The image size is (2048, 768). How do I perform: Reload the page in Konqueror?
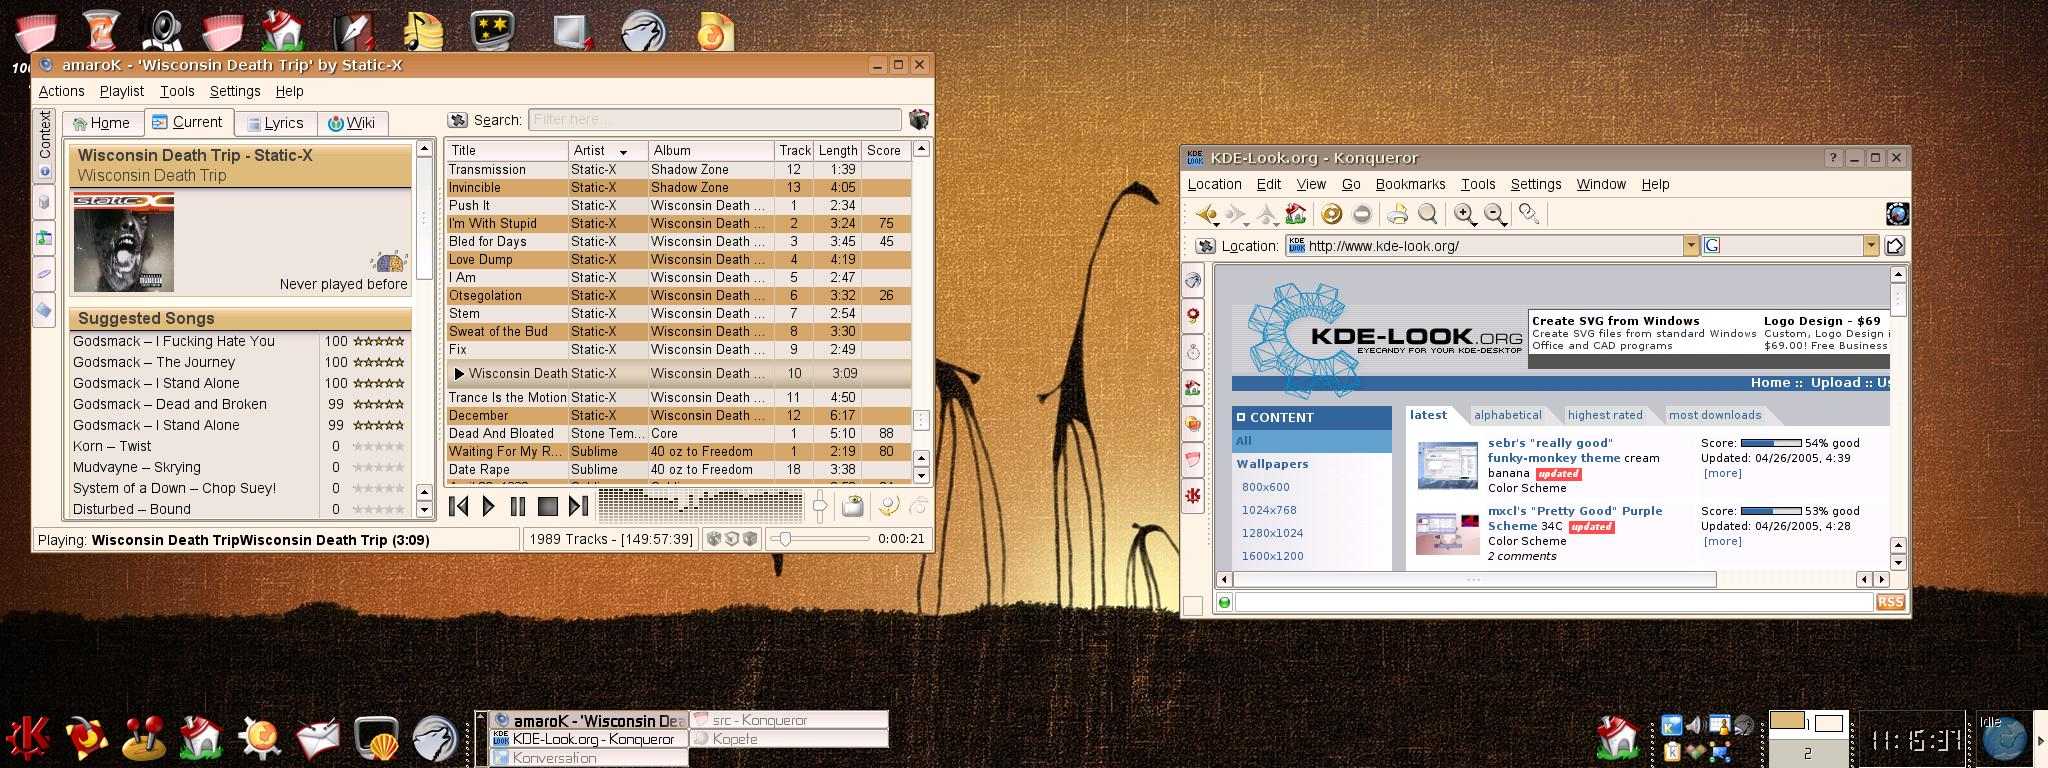pos(1331,214)
